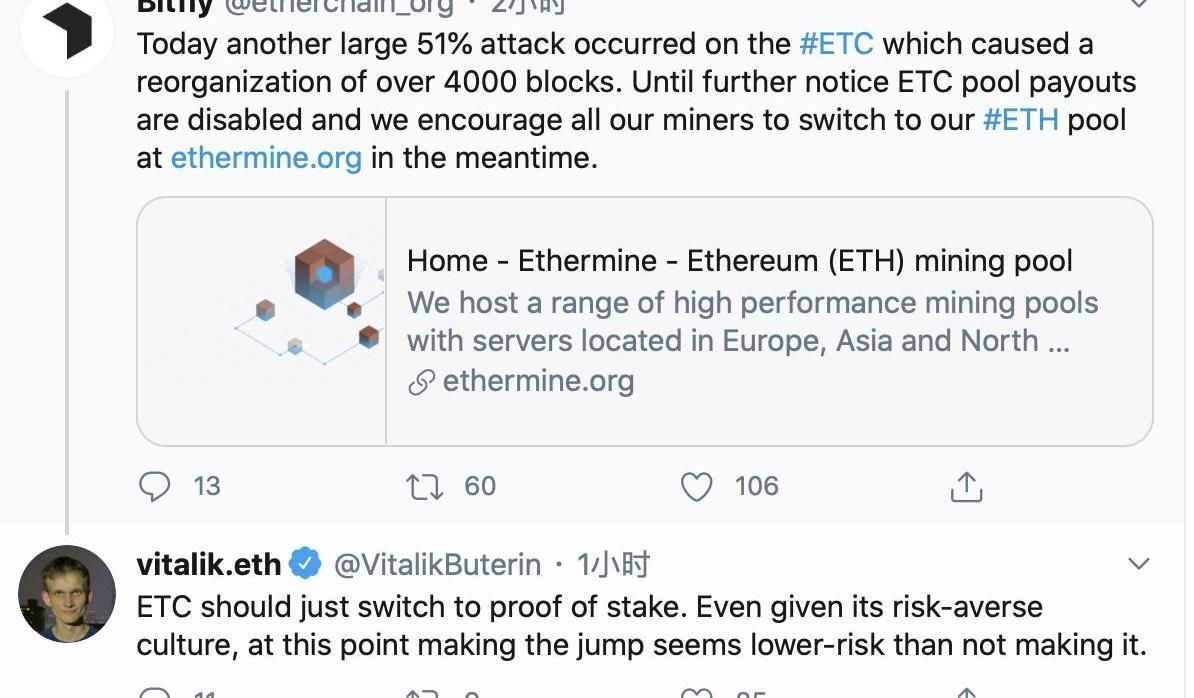Open Vitalik's tweet timestamp 1小时
Viewport: 1194px width, 698px height.
pos(613,565)
